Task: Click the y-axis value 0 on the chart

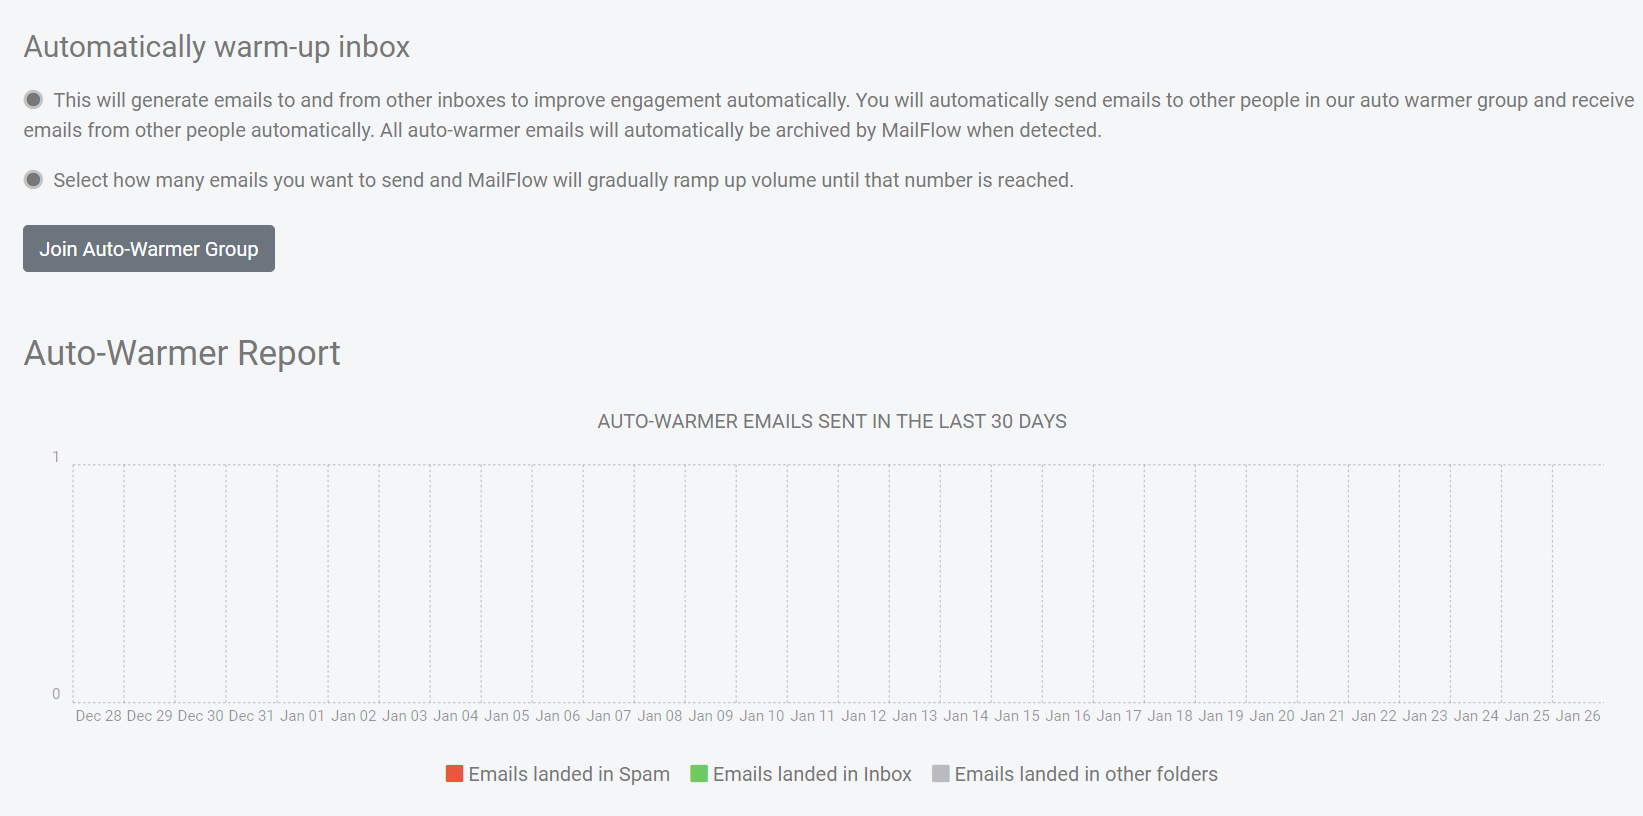Action: [56, 694]
